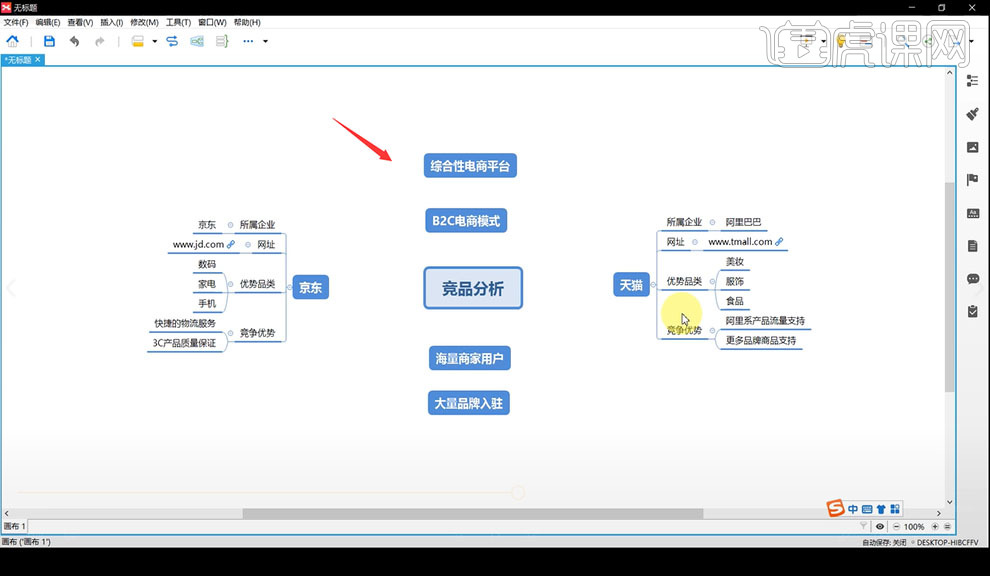Undo the last action
This screenshot has width=990, height=576.
75,41
